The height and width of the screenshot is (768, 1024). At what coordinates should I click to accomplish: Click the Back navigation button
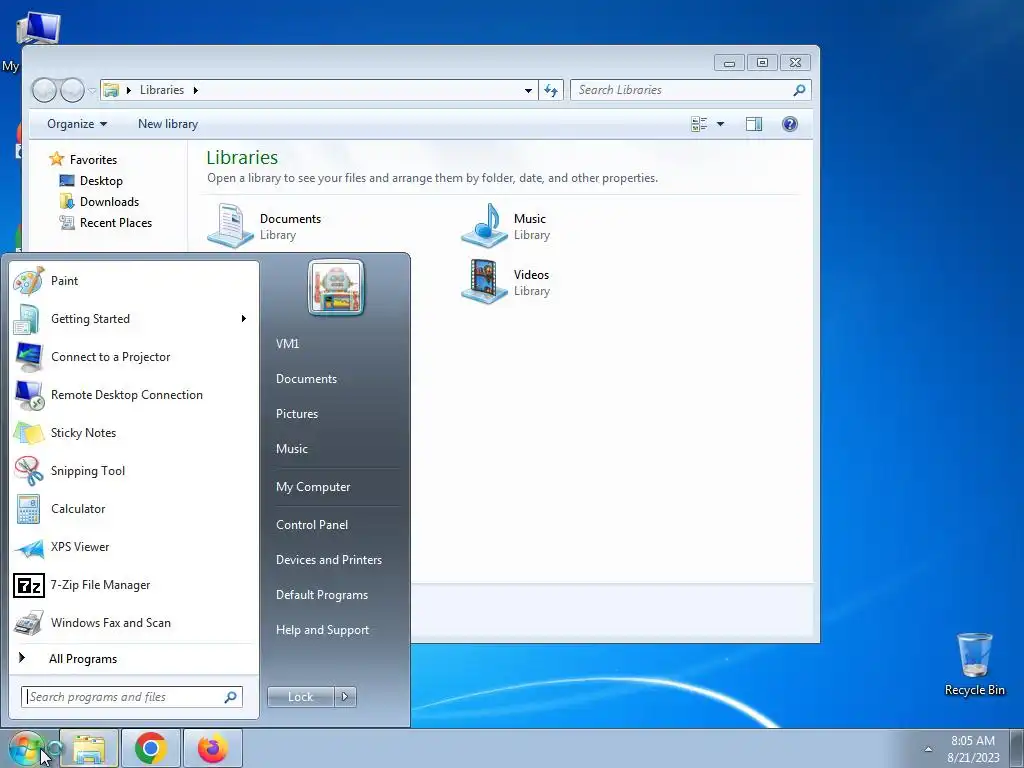pyautogui.click(x=44, y=90)
